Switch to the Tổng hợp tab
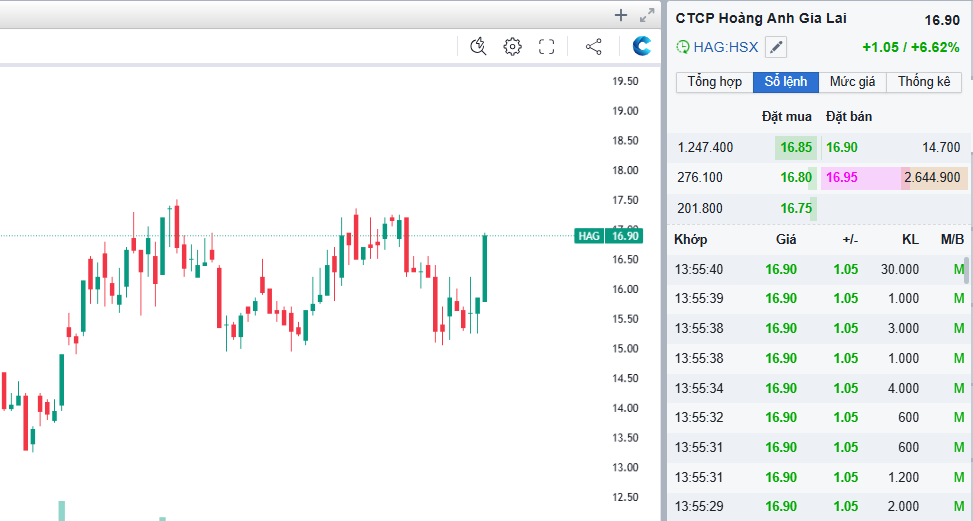Image resolution: width=973 pixels, height=521 pixels. pyautogui.click(x=715, y=82)
